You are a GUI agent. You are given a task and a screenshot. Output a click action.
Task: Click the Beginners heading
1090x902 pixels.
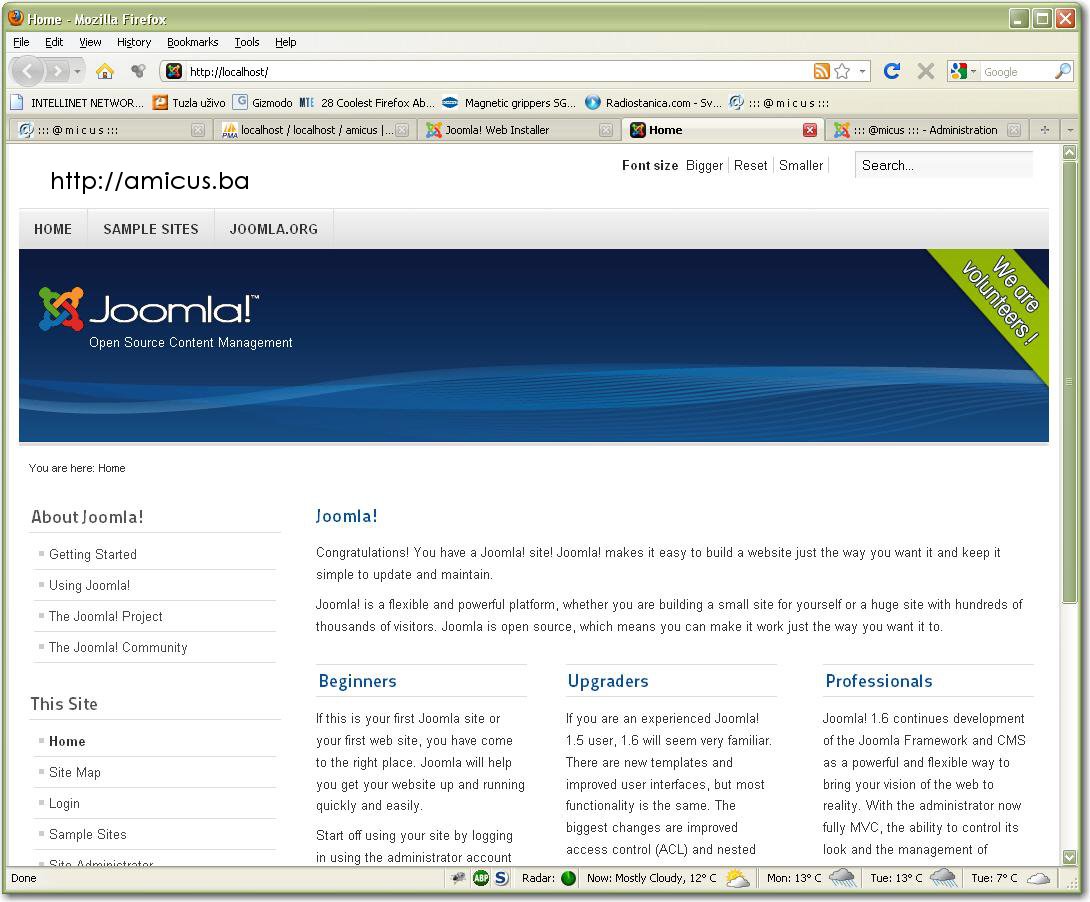click(x=357, y=681)
